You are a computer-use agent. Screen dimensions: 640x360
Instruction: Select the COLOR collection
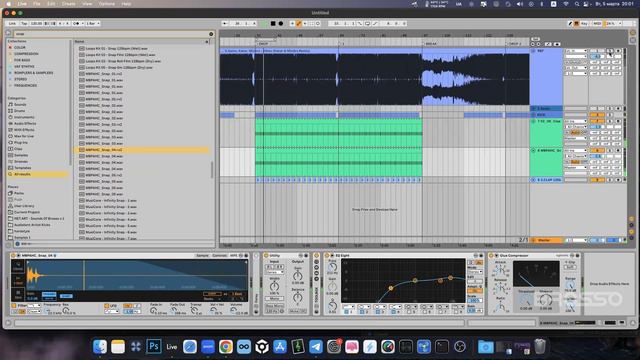click(20, 47)
